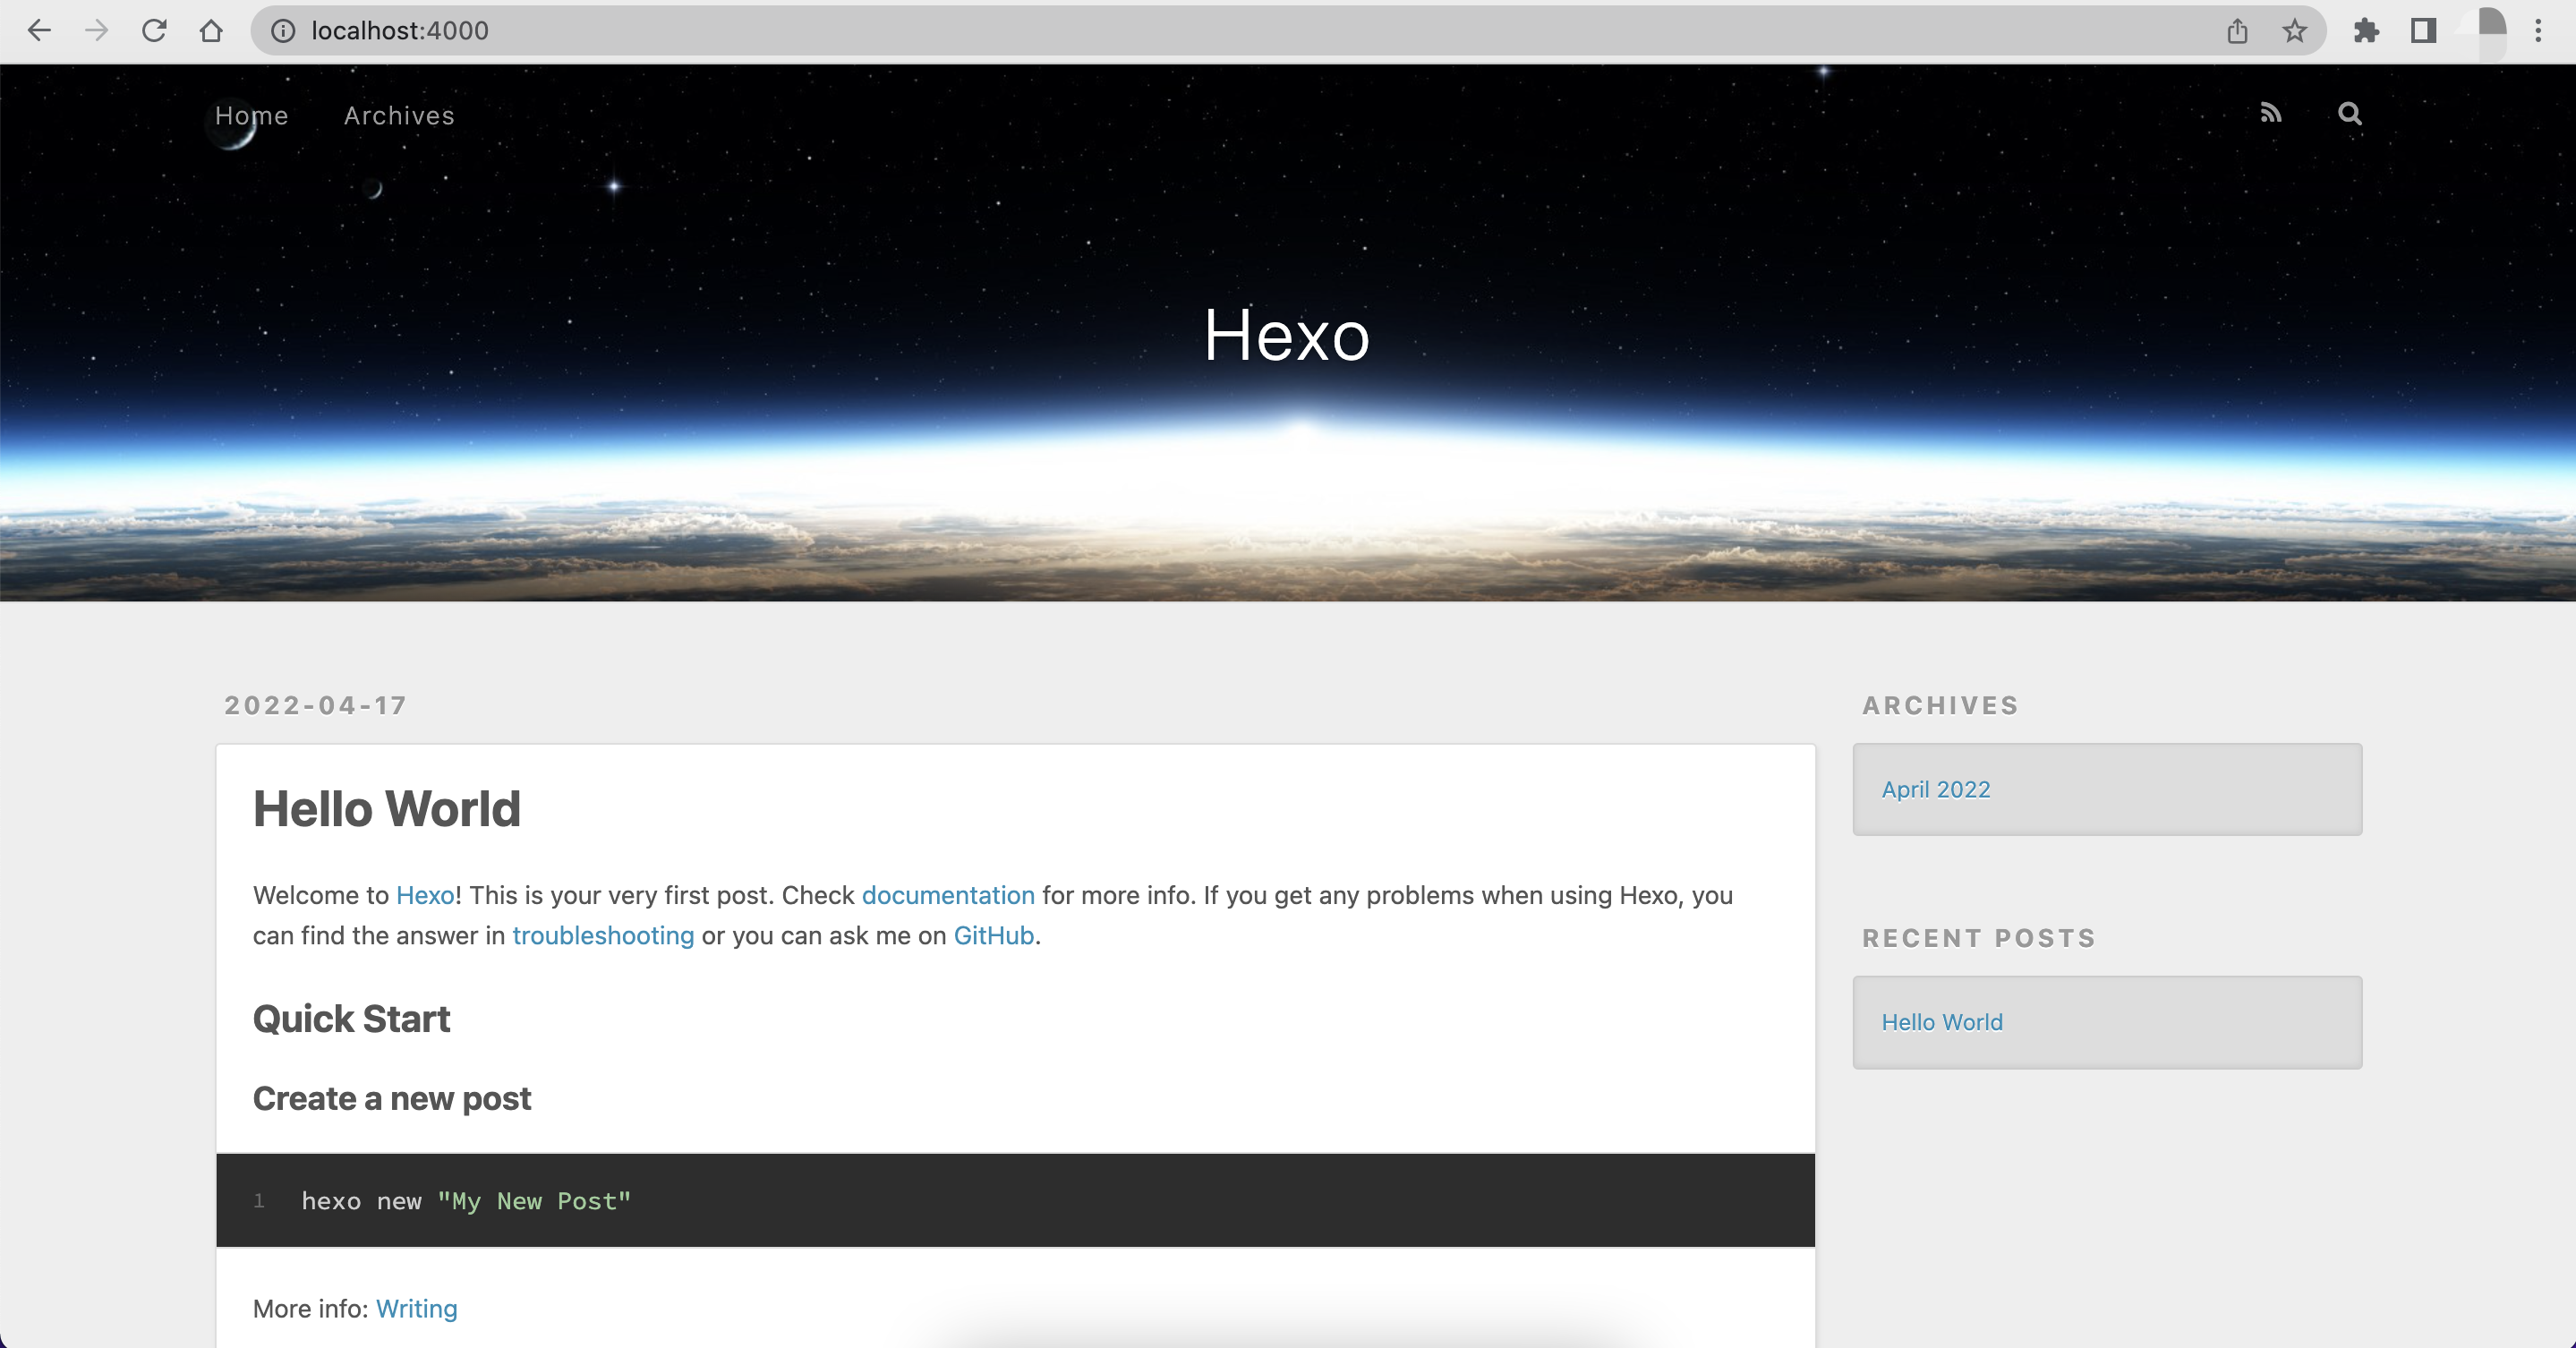Open the Archives nav item
The width and height of the screenshot is (2576, 1348).
399,116
